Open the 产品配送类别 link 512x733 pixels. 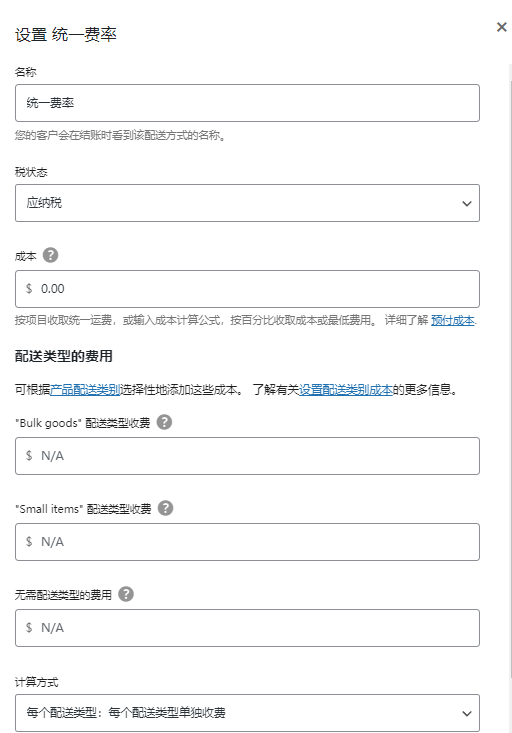pos(86,389)
